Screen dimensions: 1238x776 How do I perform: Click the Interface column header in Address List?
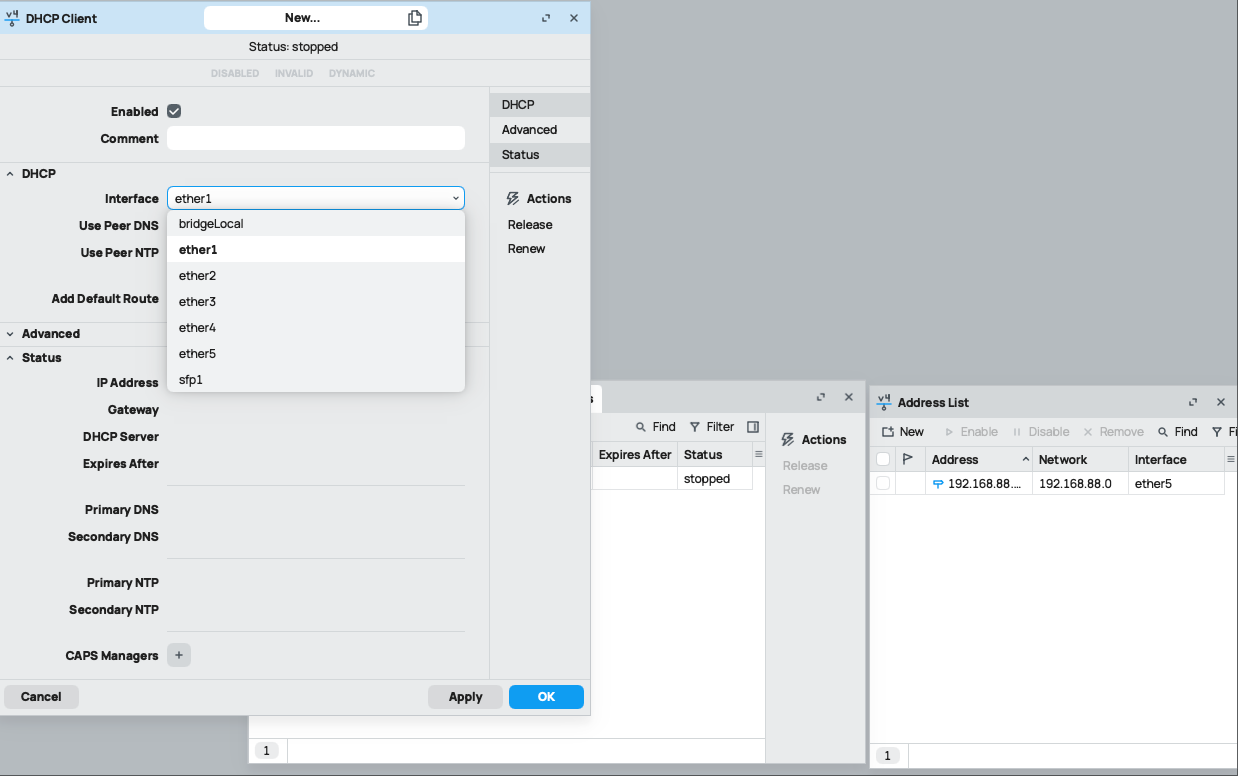[x=1177, y=459]
